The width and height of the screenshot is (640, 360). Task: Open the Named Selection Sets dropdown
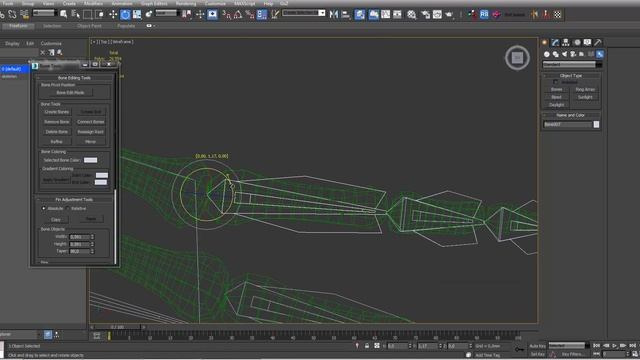[304, 13]
